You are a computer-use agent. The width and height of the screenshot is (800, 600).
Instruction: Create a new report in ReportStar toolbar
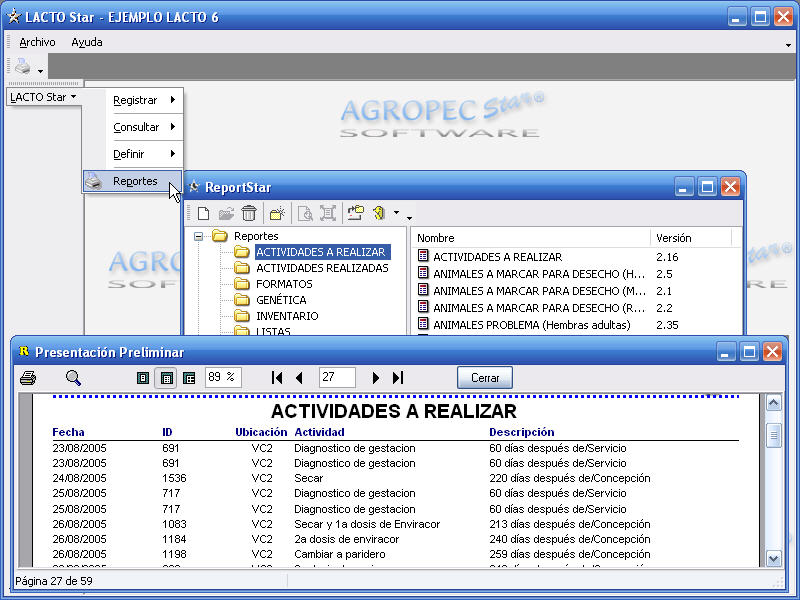(204, 213)
